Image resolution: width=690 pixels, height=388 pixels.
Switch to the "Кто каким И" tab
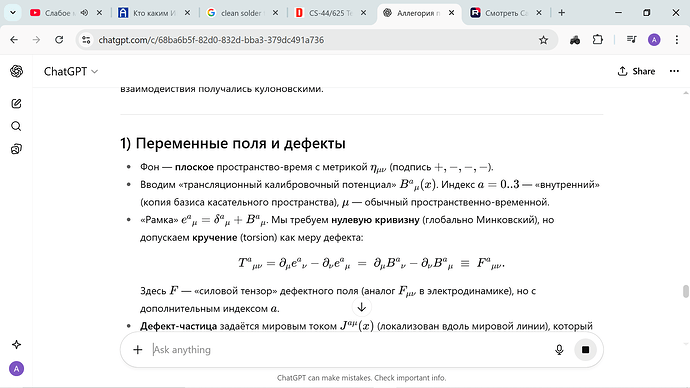[154, 13]
